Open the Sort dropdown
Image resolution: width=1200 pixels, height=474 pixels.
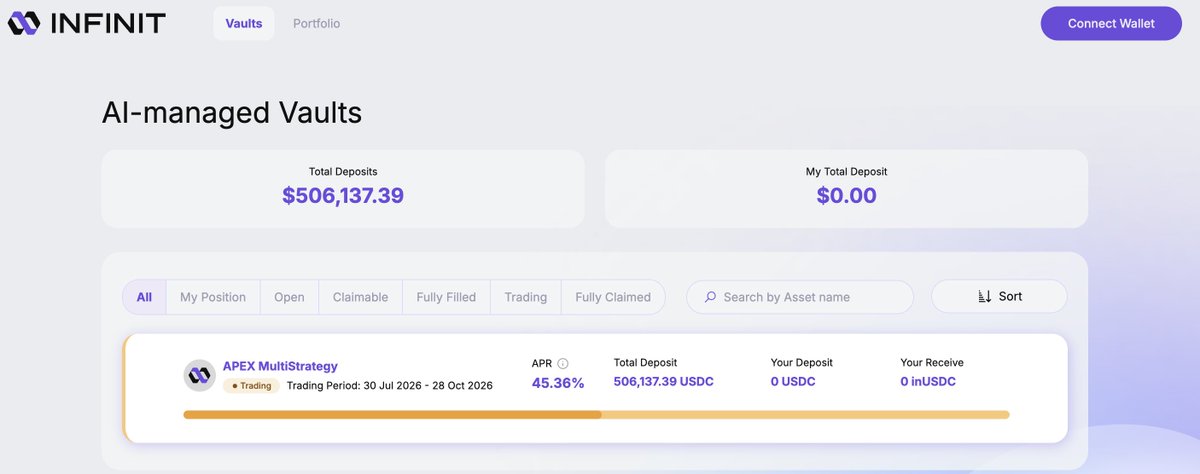[x=999, y=297]
